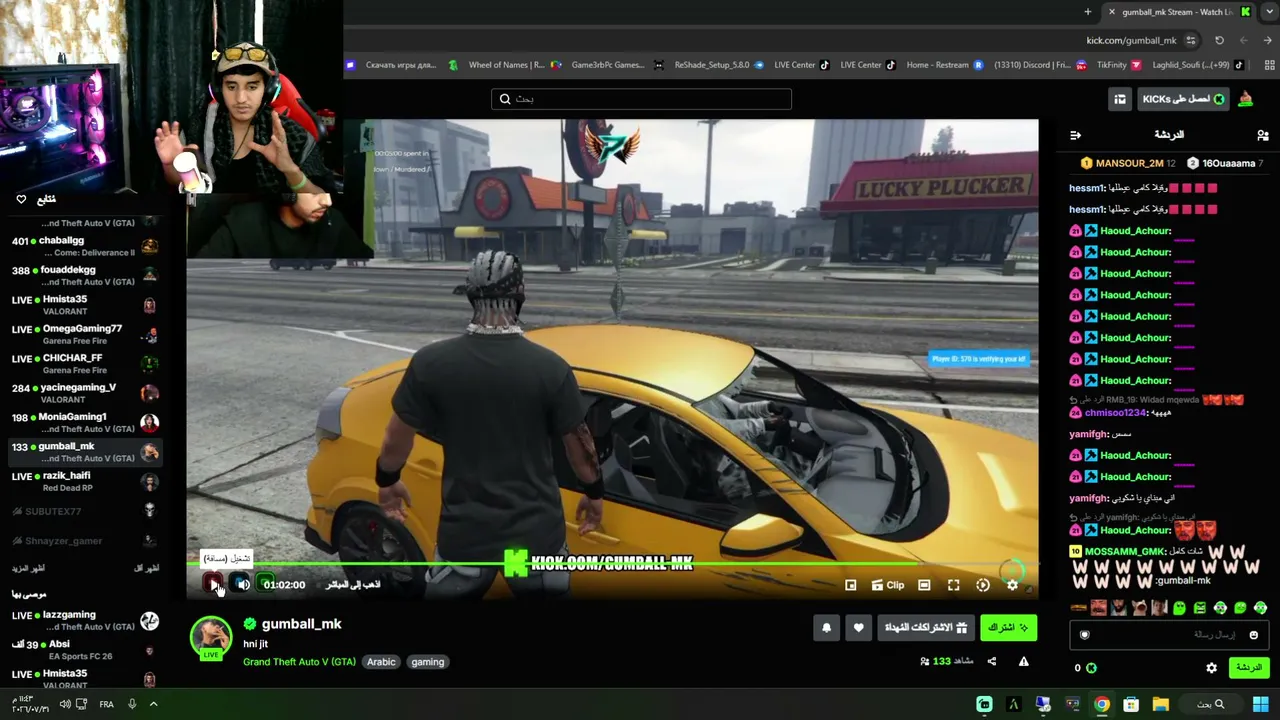Create a clip with the Clip button
This screenshot has width=1280, height=720.
click(x=888, y=585)
